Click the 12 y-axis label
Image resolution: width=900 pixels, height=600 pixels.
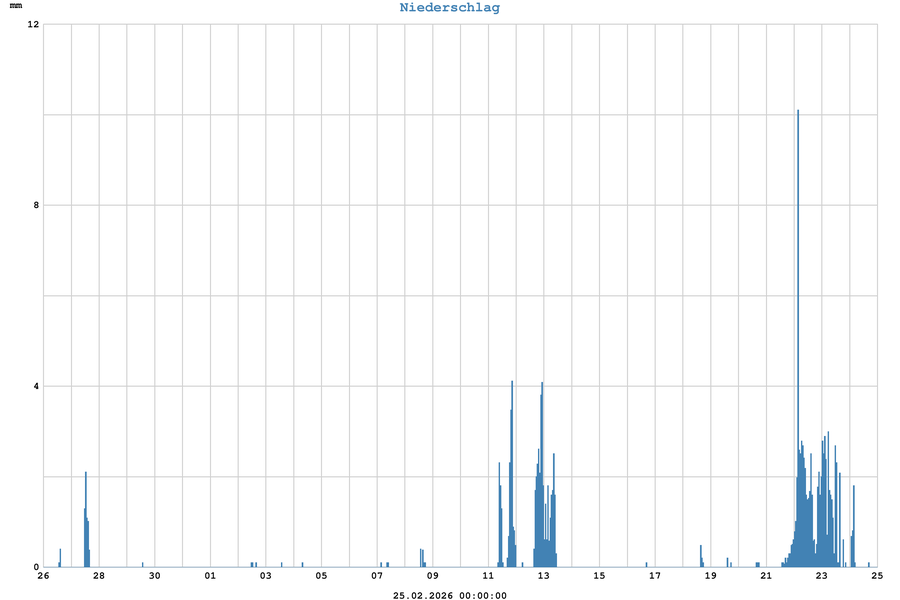[x=33, y=24]
